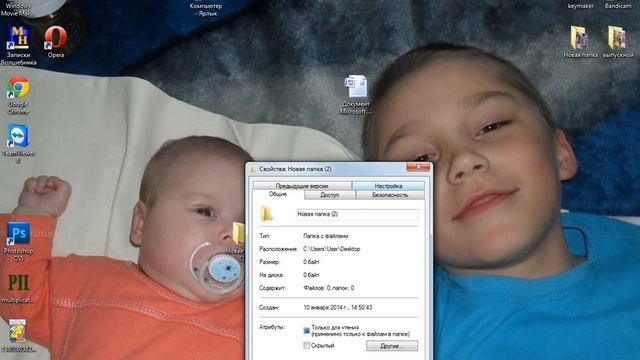
Task: Select the green РП multiplicat icon
Action: click(x=18, y=288)
